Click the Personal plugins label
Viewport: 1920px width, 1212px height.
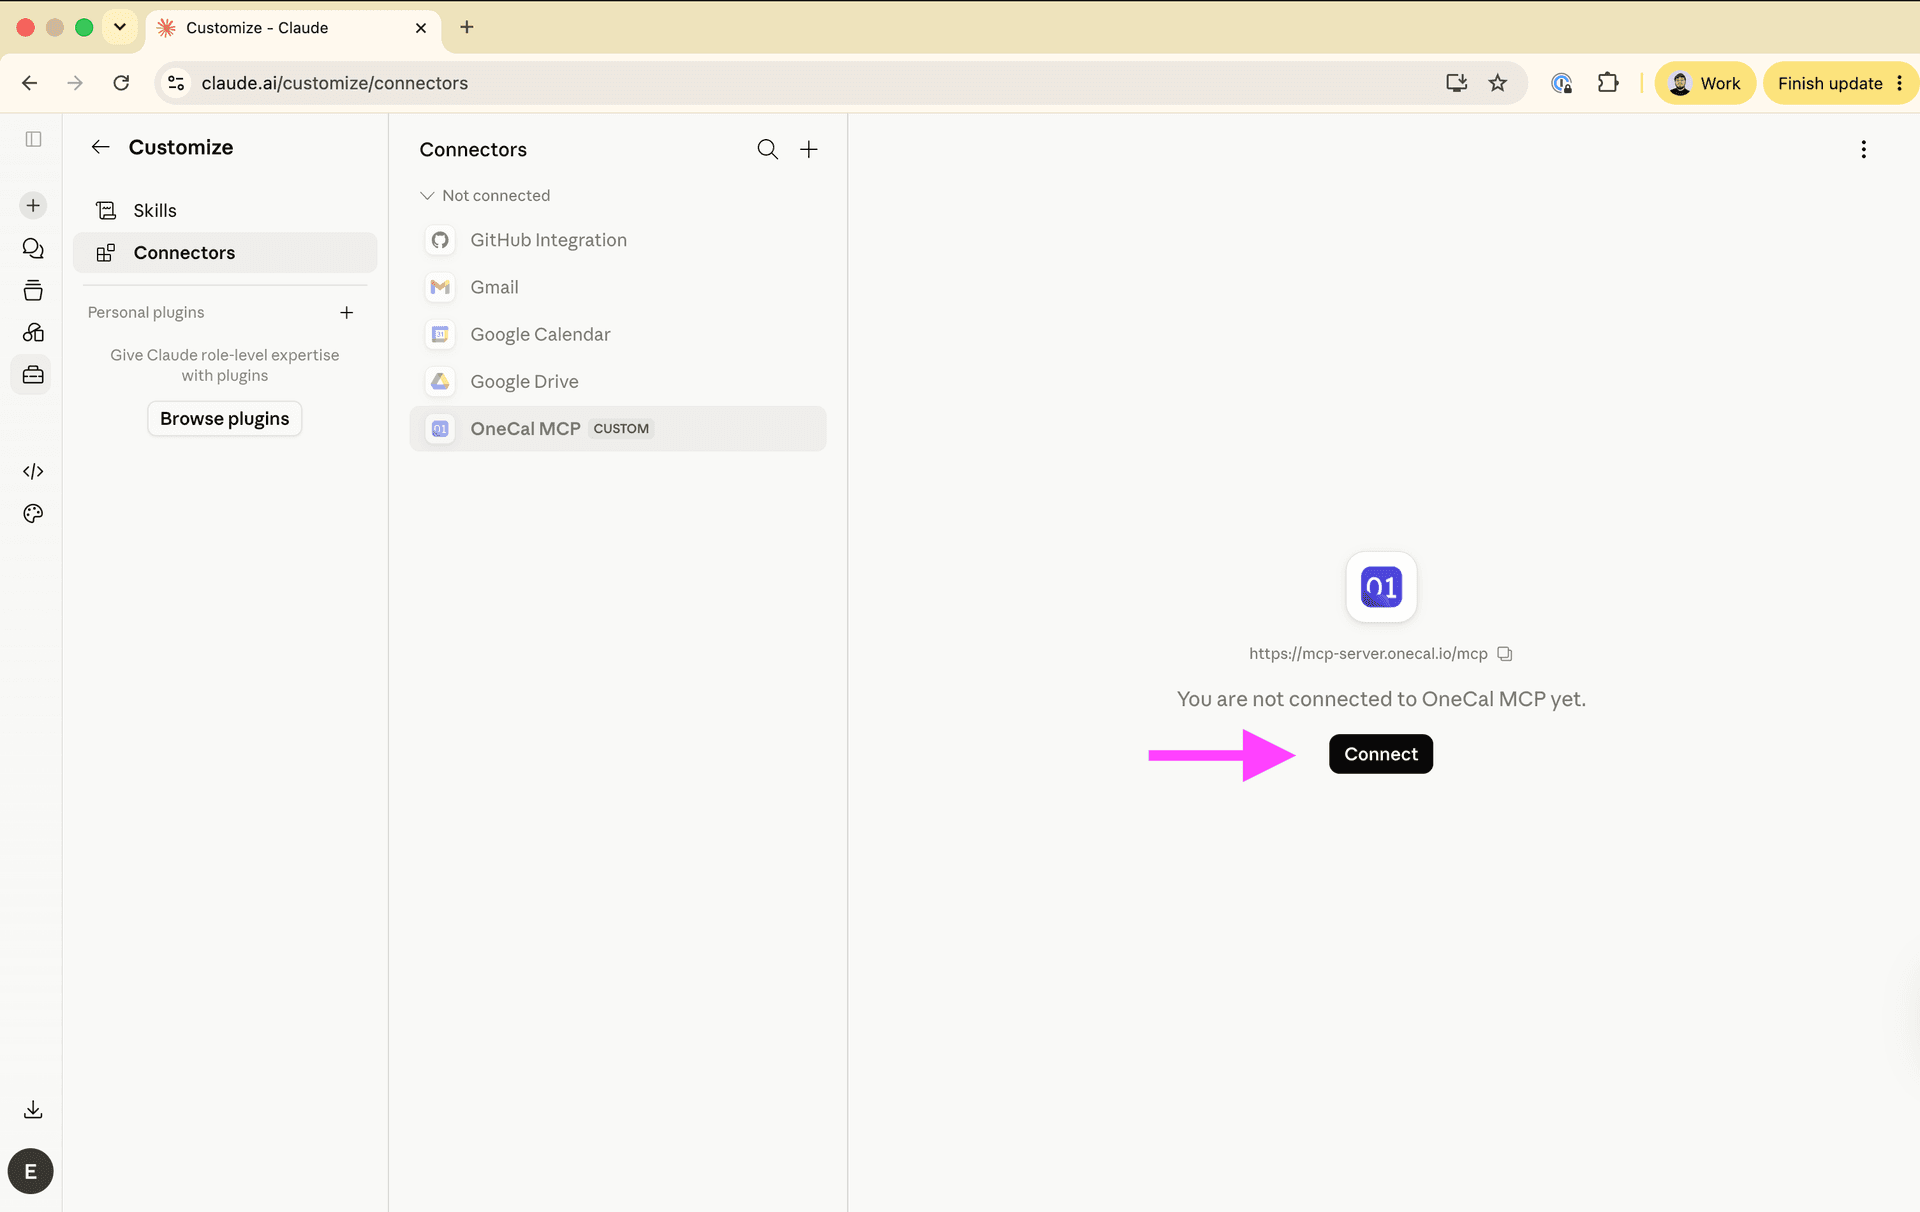pyautogui.click(x=146, y=312)
